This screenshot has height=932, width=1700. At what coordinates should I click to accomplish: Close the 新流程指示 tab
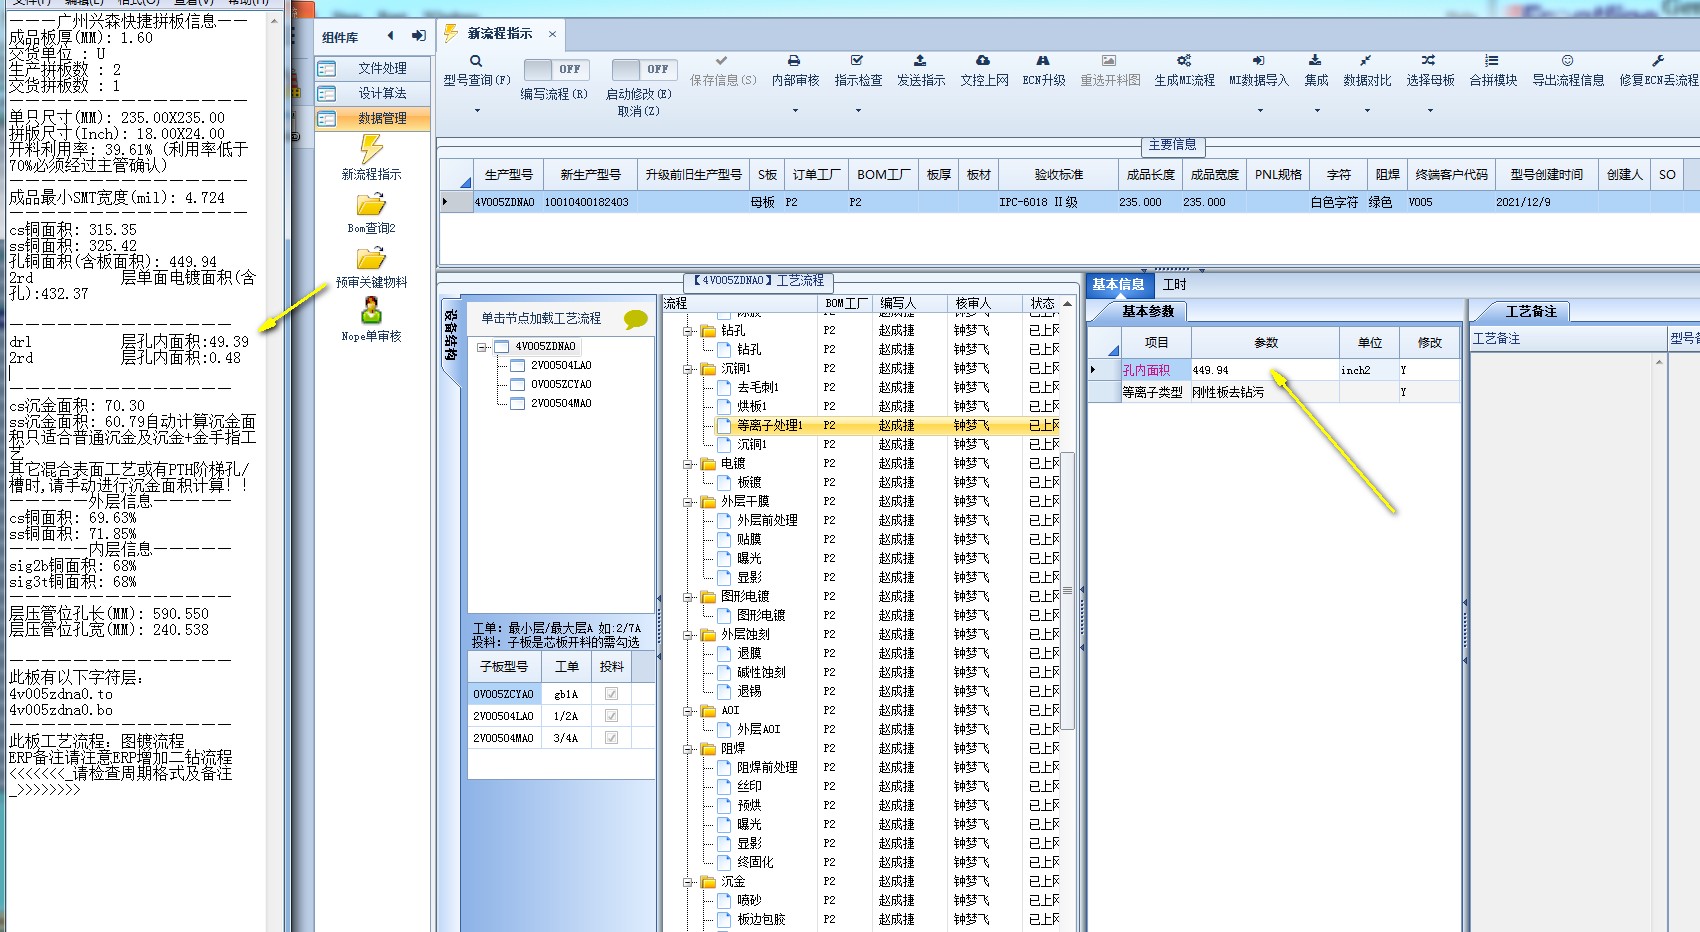coord(552,34)
